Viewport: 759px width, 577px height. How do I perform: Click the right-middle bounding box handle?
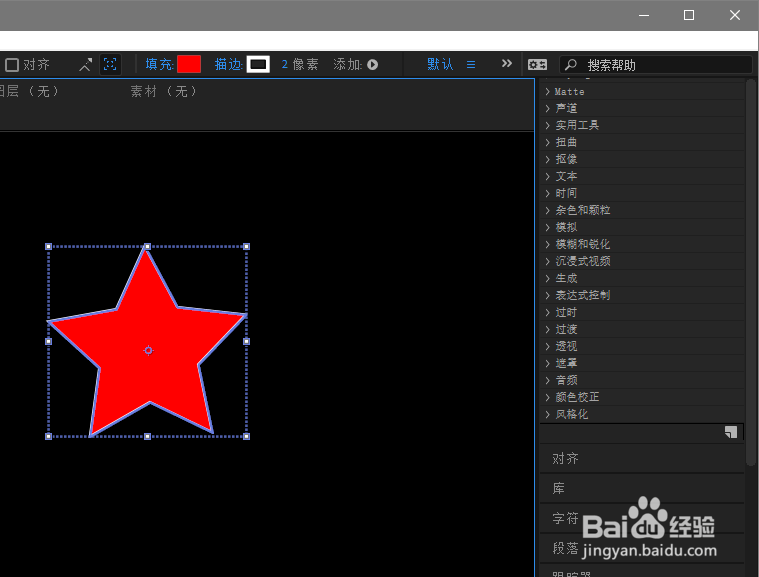pyautogui.click(x=246, y=341)
